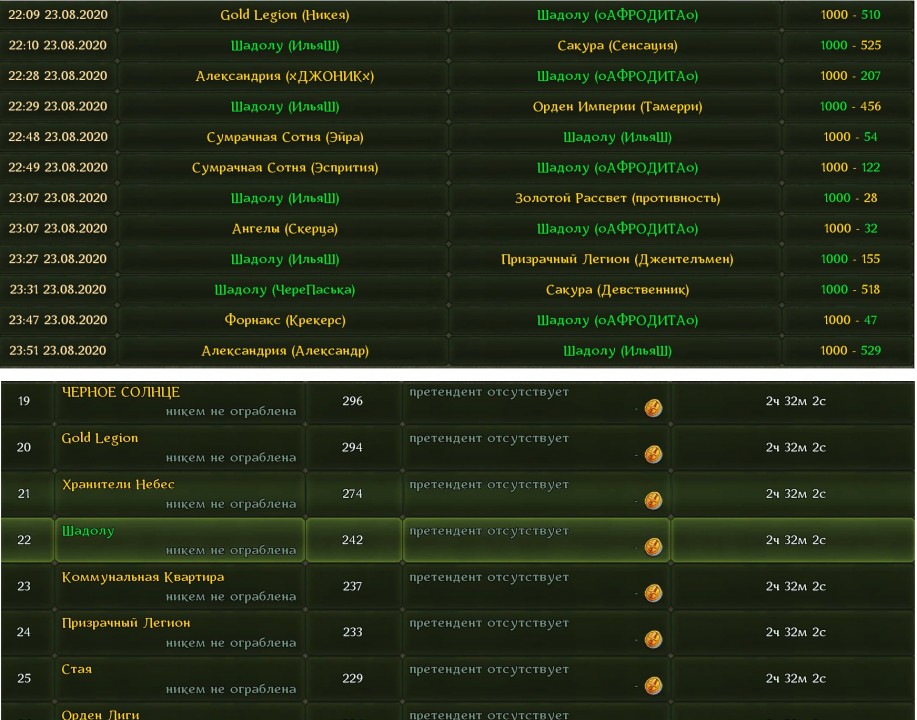Select Сумрачная Сотня (Эспрития) entry
The height and width of the screenshot is (720, 917).
coord(285,168)
